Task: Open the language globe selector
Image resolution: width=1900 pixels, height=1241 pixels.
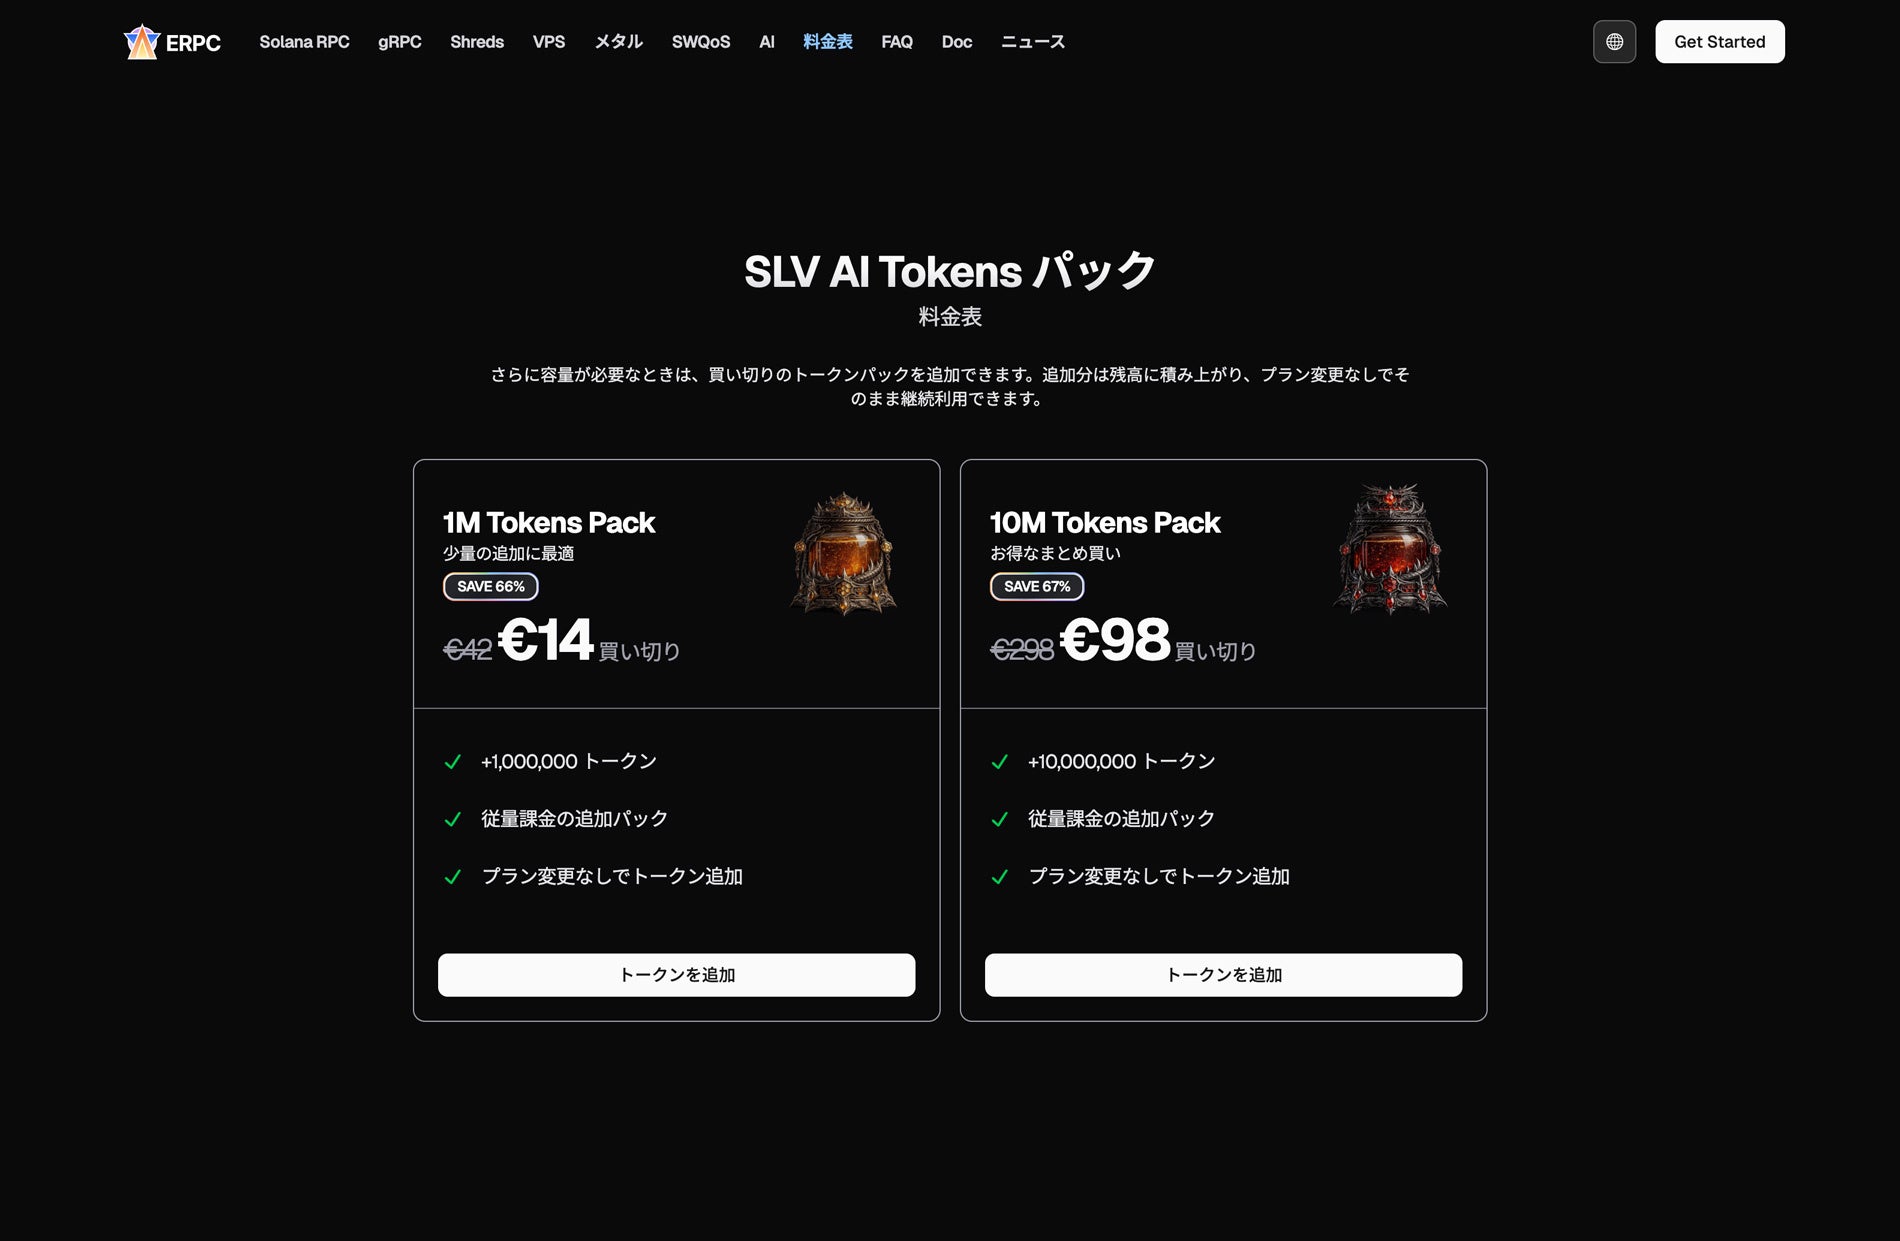Action: point(1614,42)
